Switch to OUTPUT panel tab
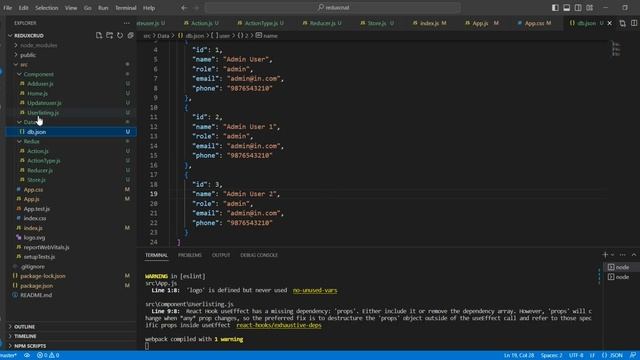This screenshot has width=640, height=360. (221, 255)
